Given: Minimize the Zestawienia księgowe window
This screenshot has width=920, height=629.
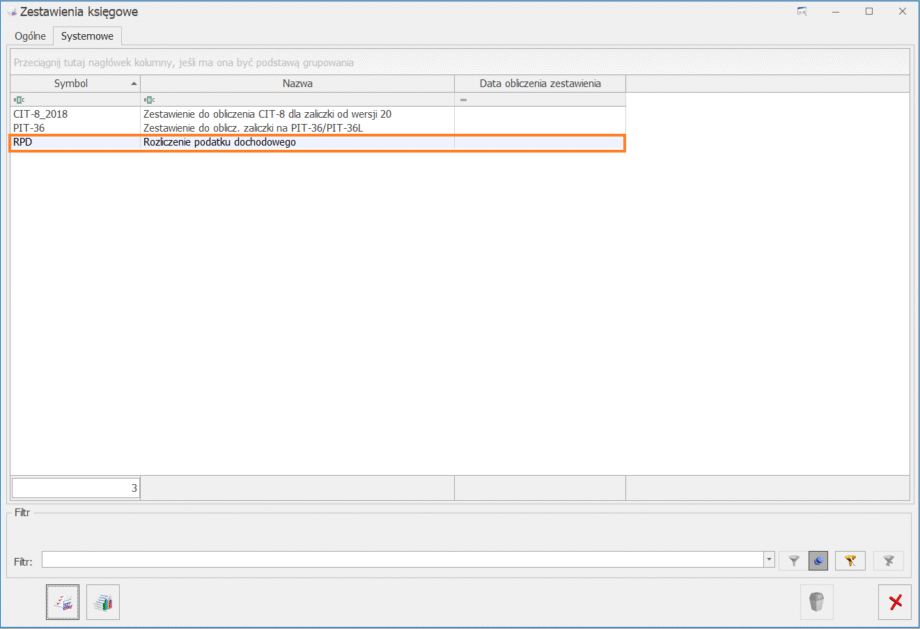Looking at the screenshot, I should [836, 11].
